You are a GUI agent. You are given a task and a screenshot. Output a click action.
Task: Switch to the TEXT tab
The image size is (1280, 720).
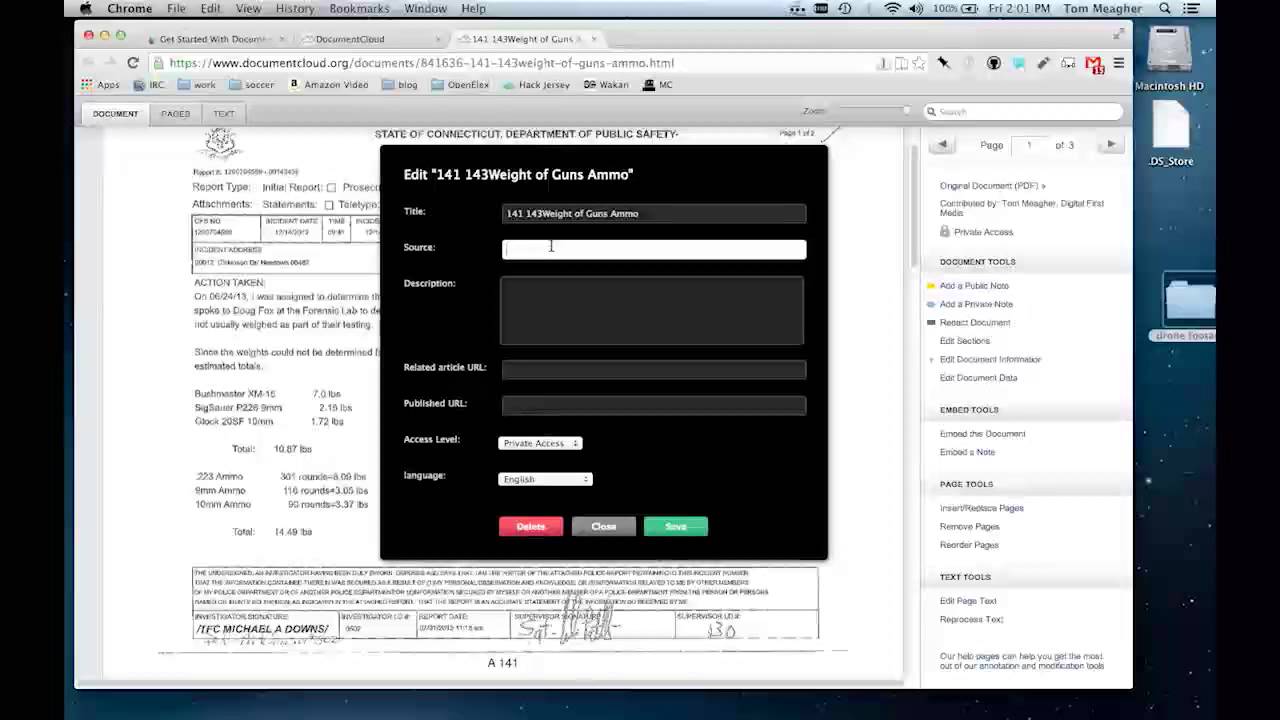[223, 114]
